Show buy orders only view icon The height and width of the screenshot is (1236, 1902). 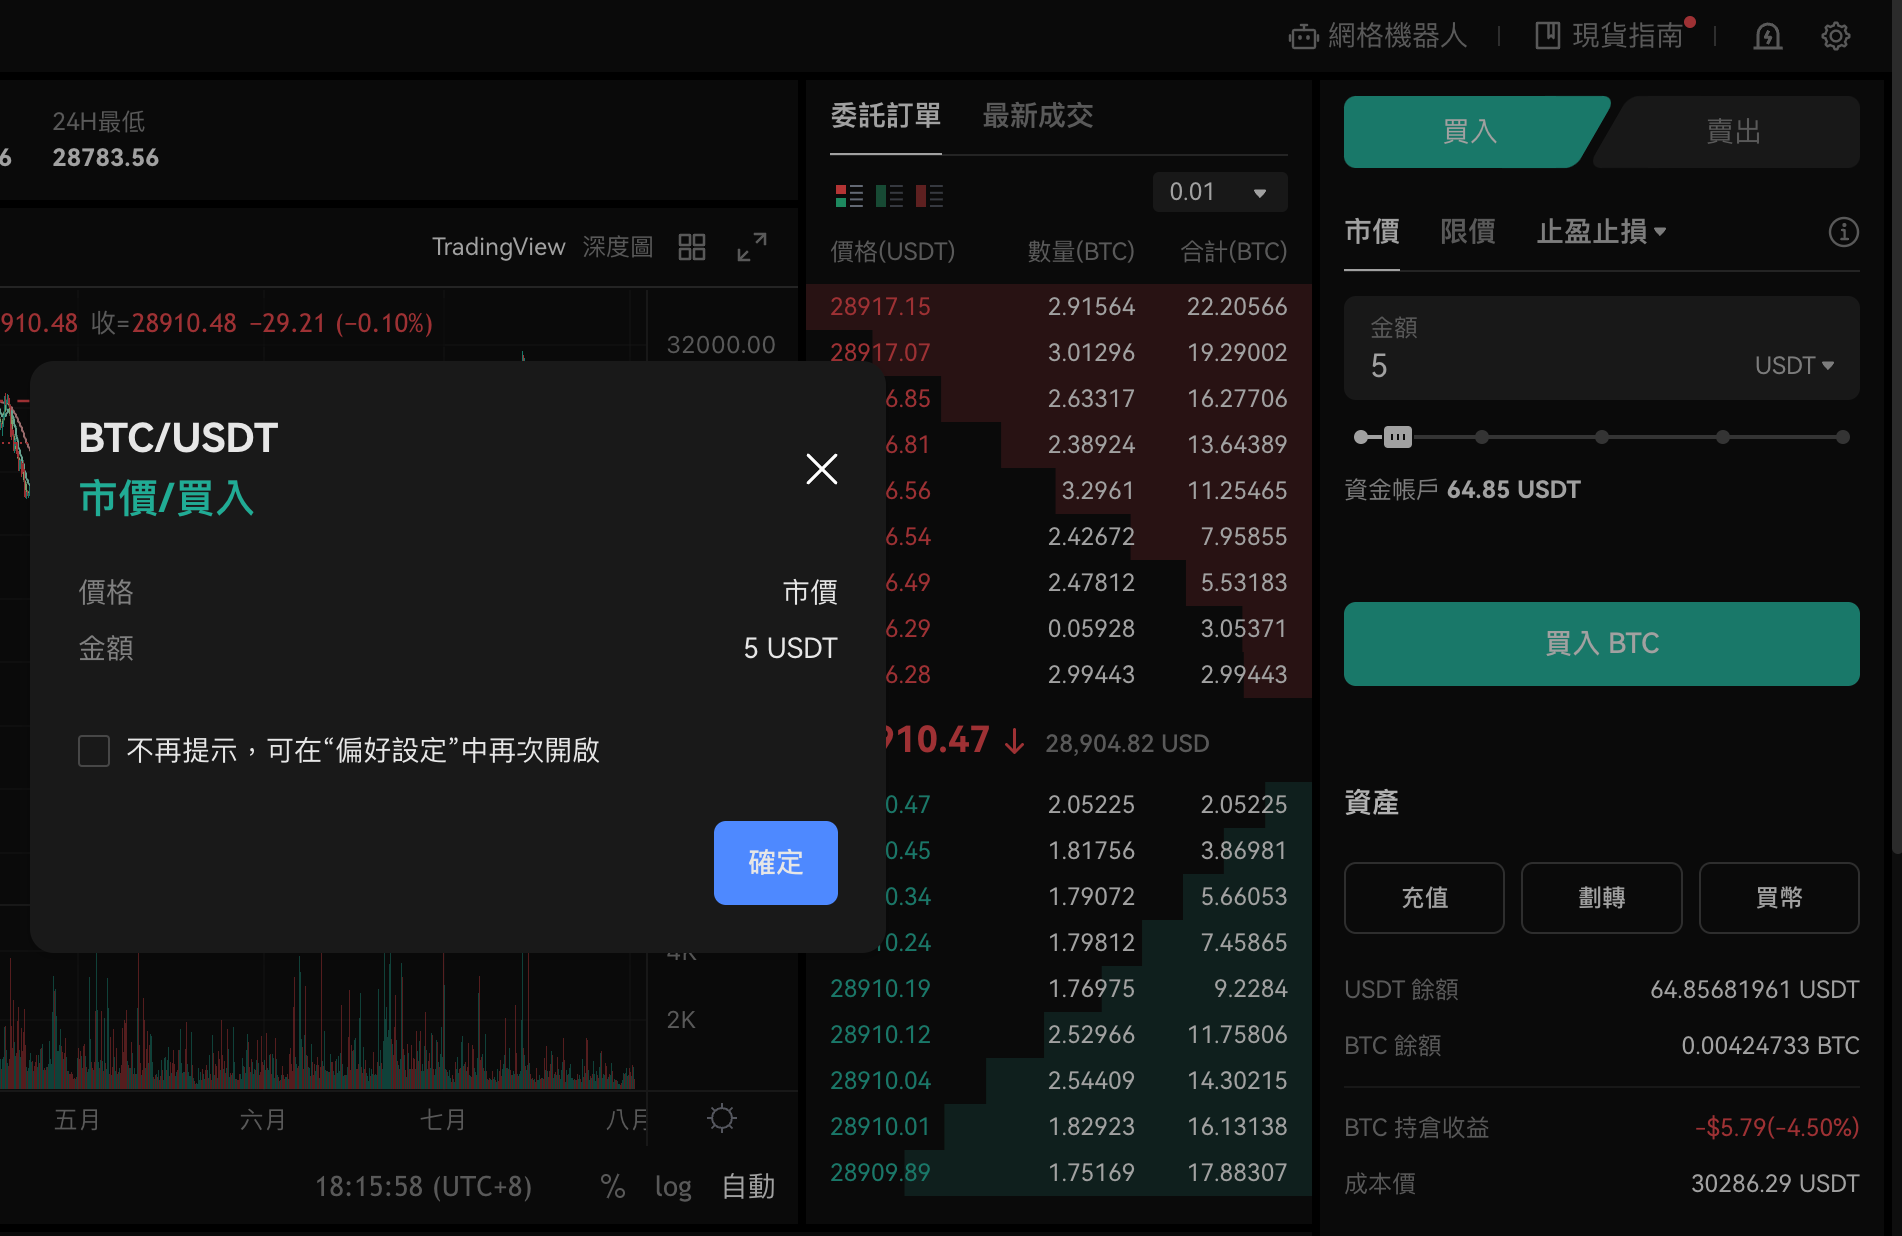coord(889,196)
